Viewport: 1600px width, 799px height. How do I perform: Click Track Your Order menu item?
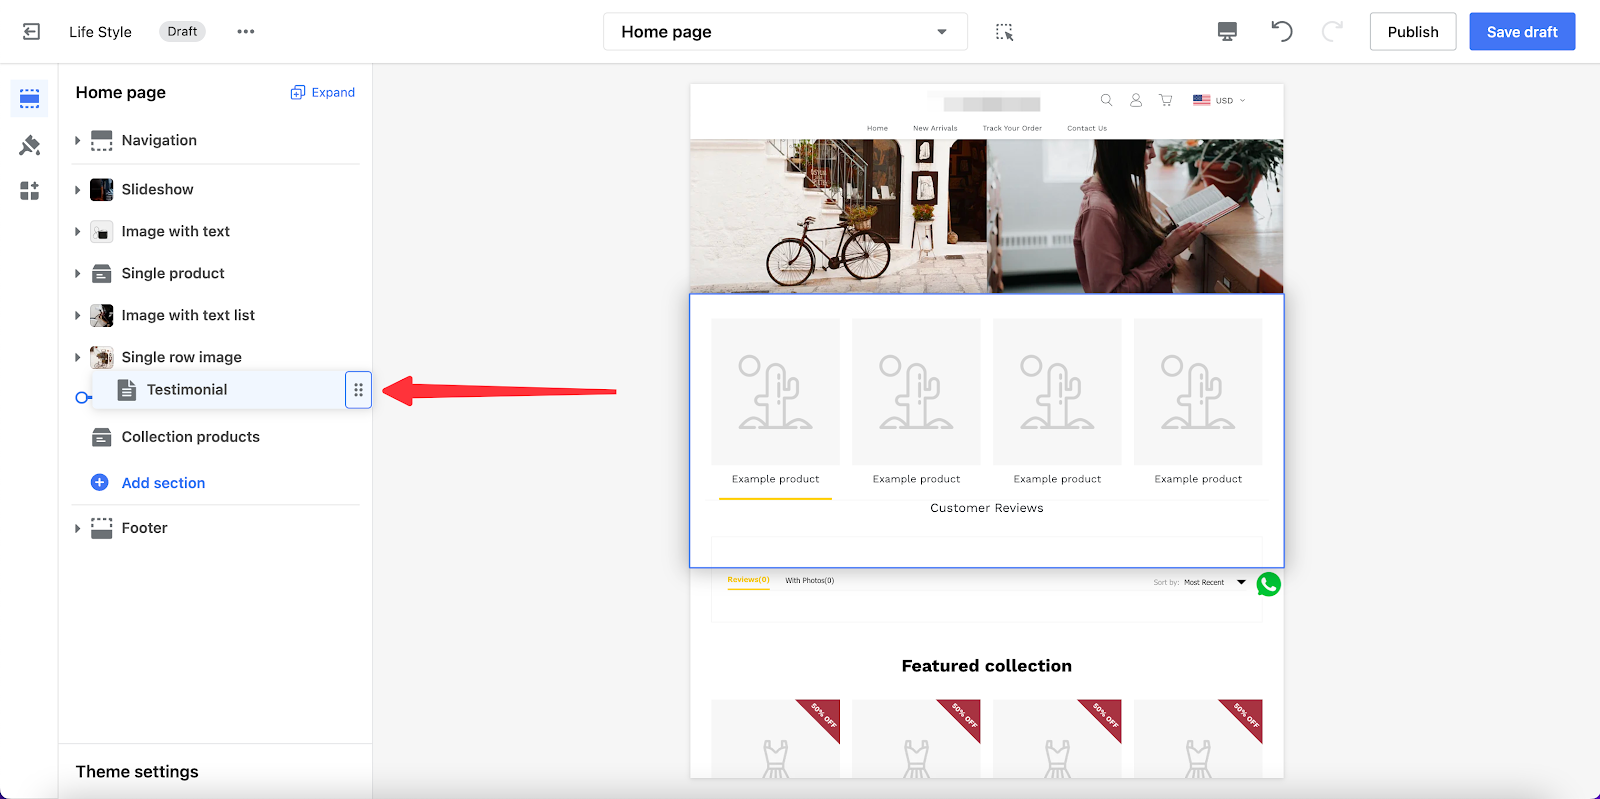1012,128
